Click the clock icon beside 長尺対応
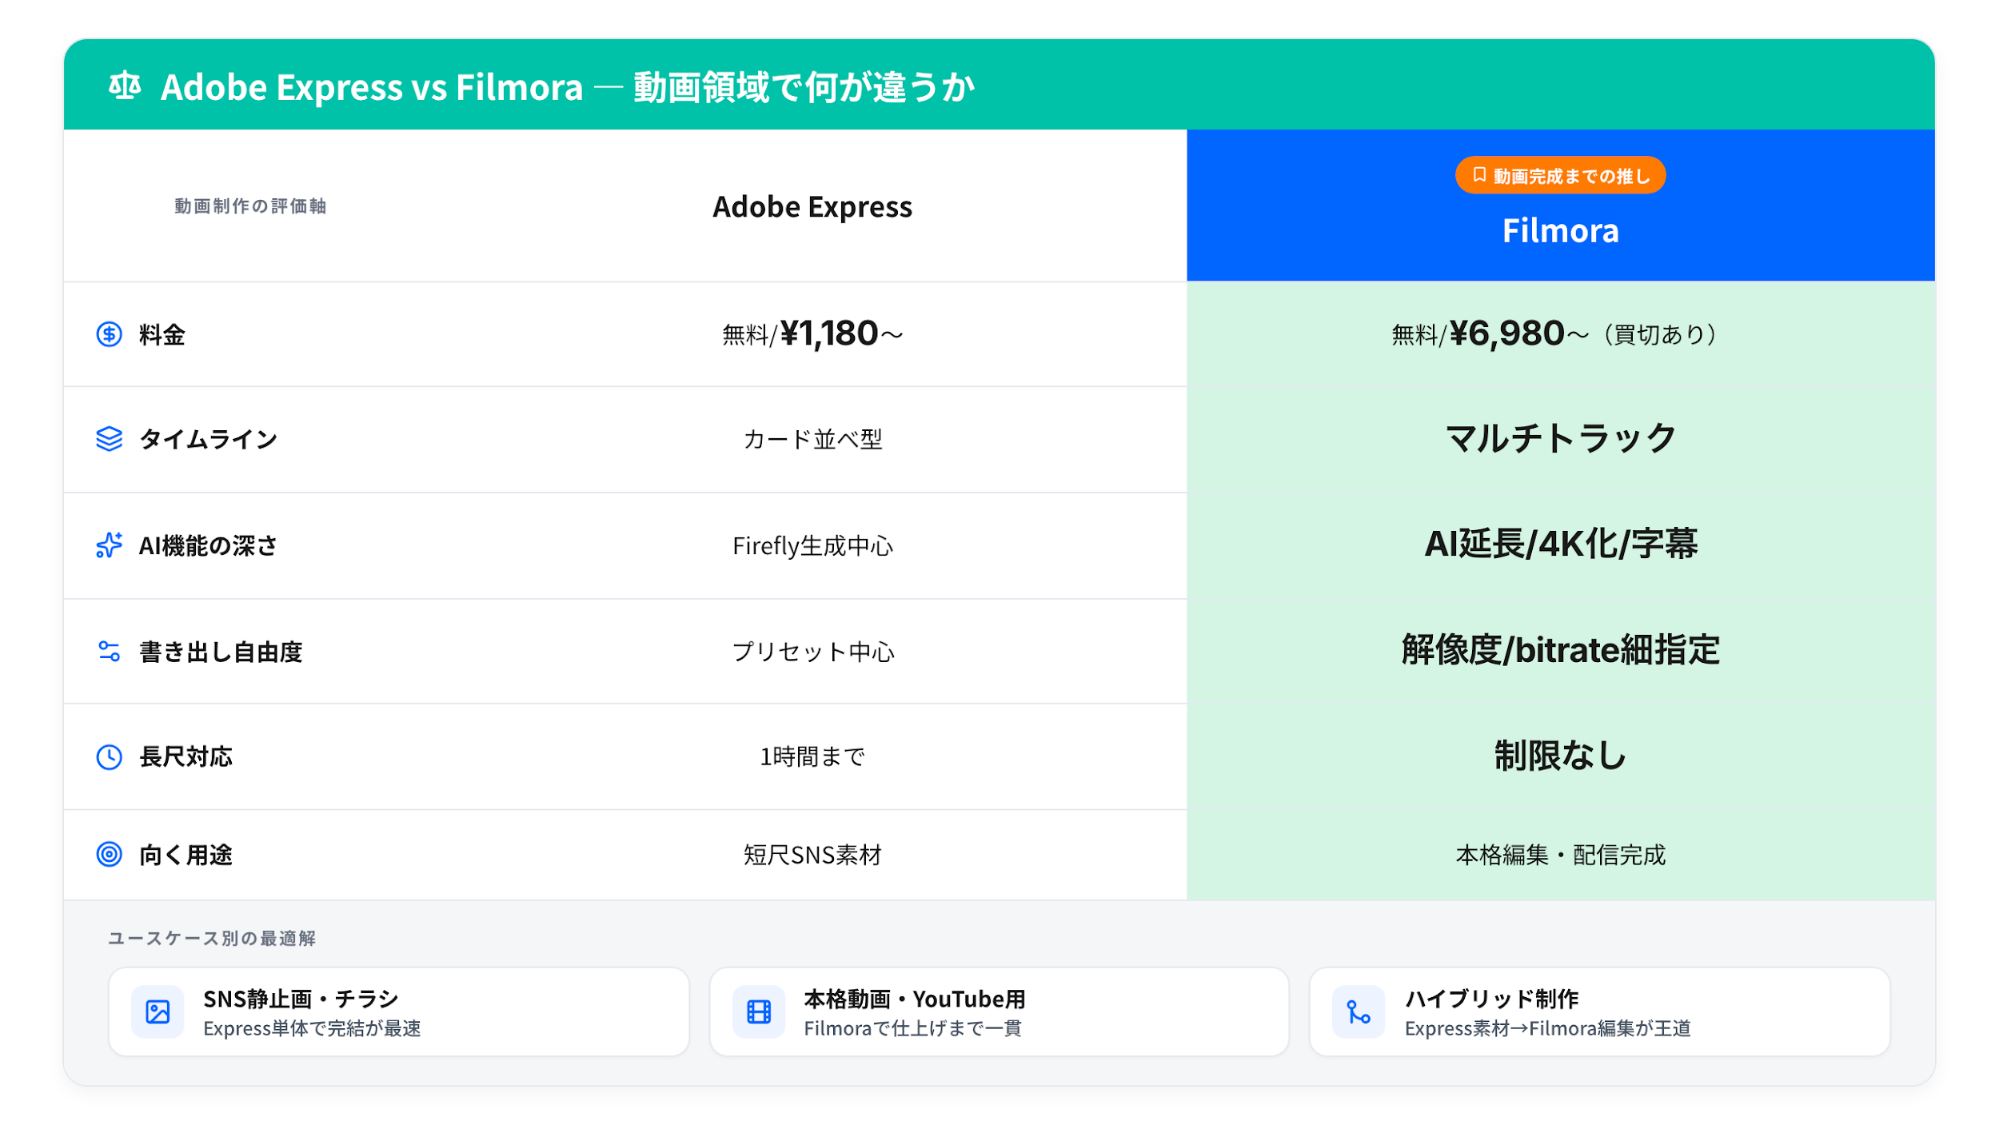This screenshot has width=1999, height=1125. [109, 756]
